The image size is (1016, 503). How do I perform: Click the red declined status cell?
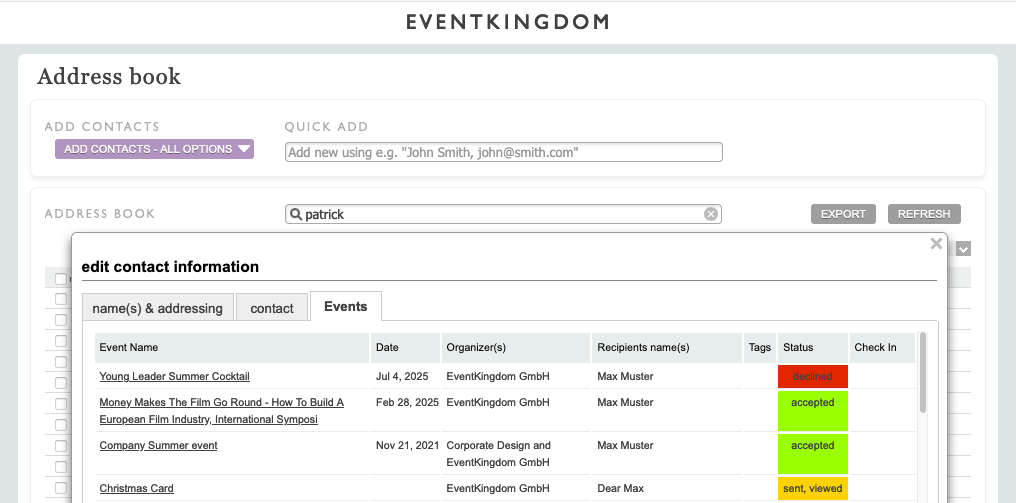click(812, 377)
